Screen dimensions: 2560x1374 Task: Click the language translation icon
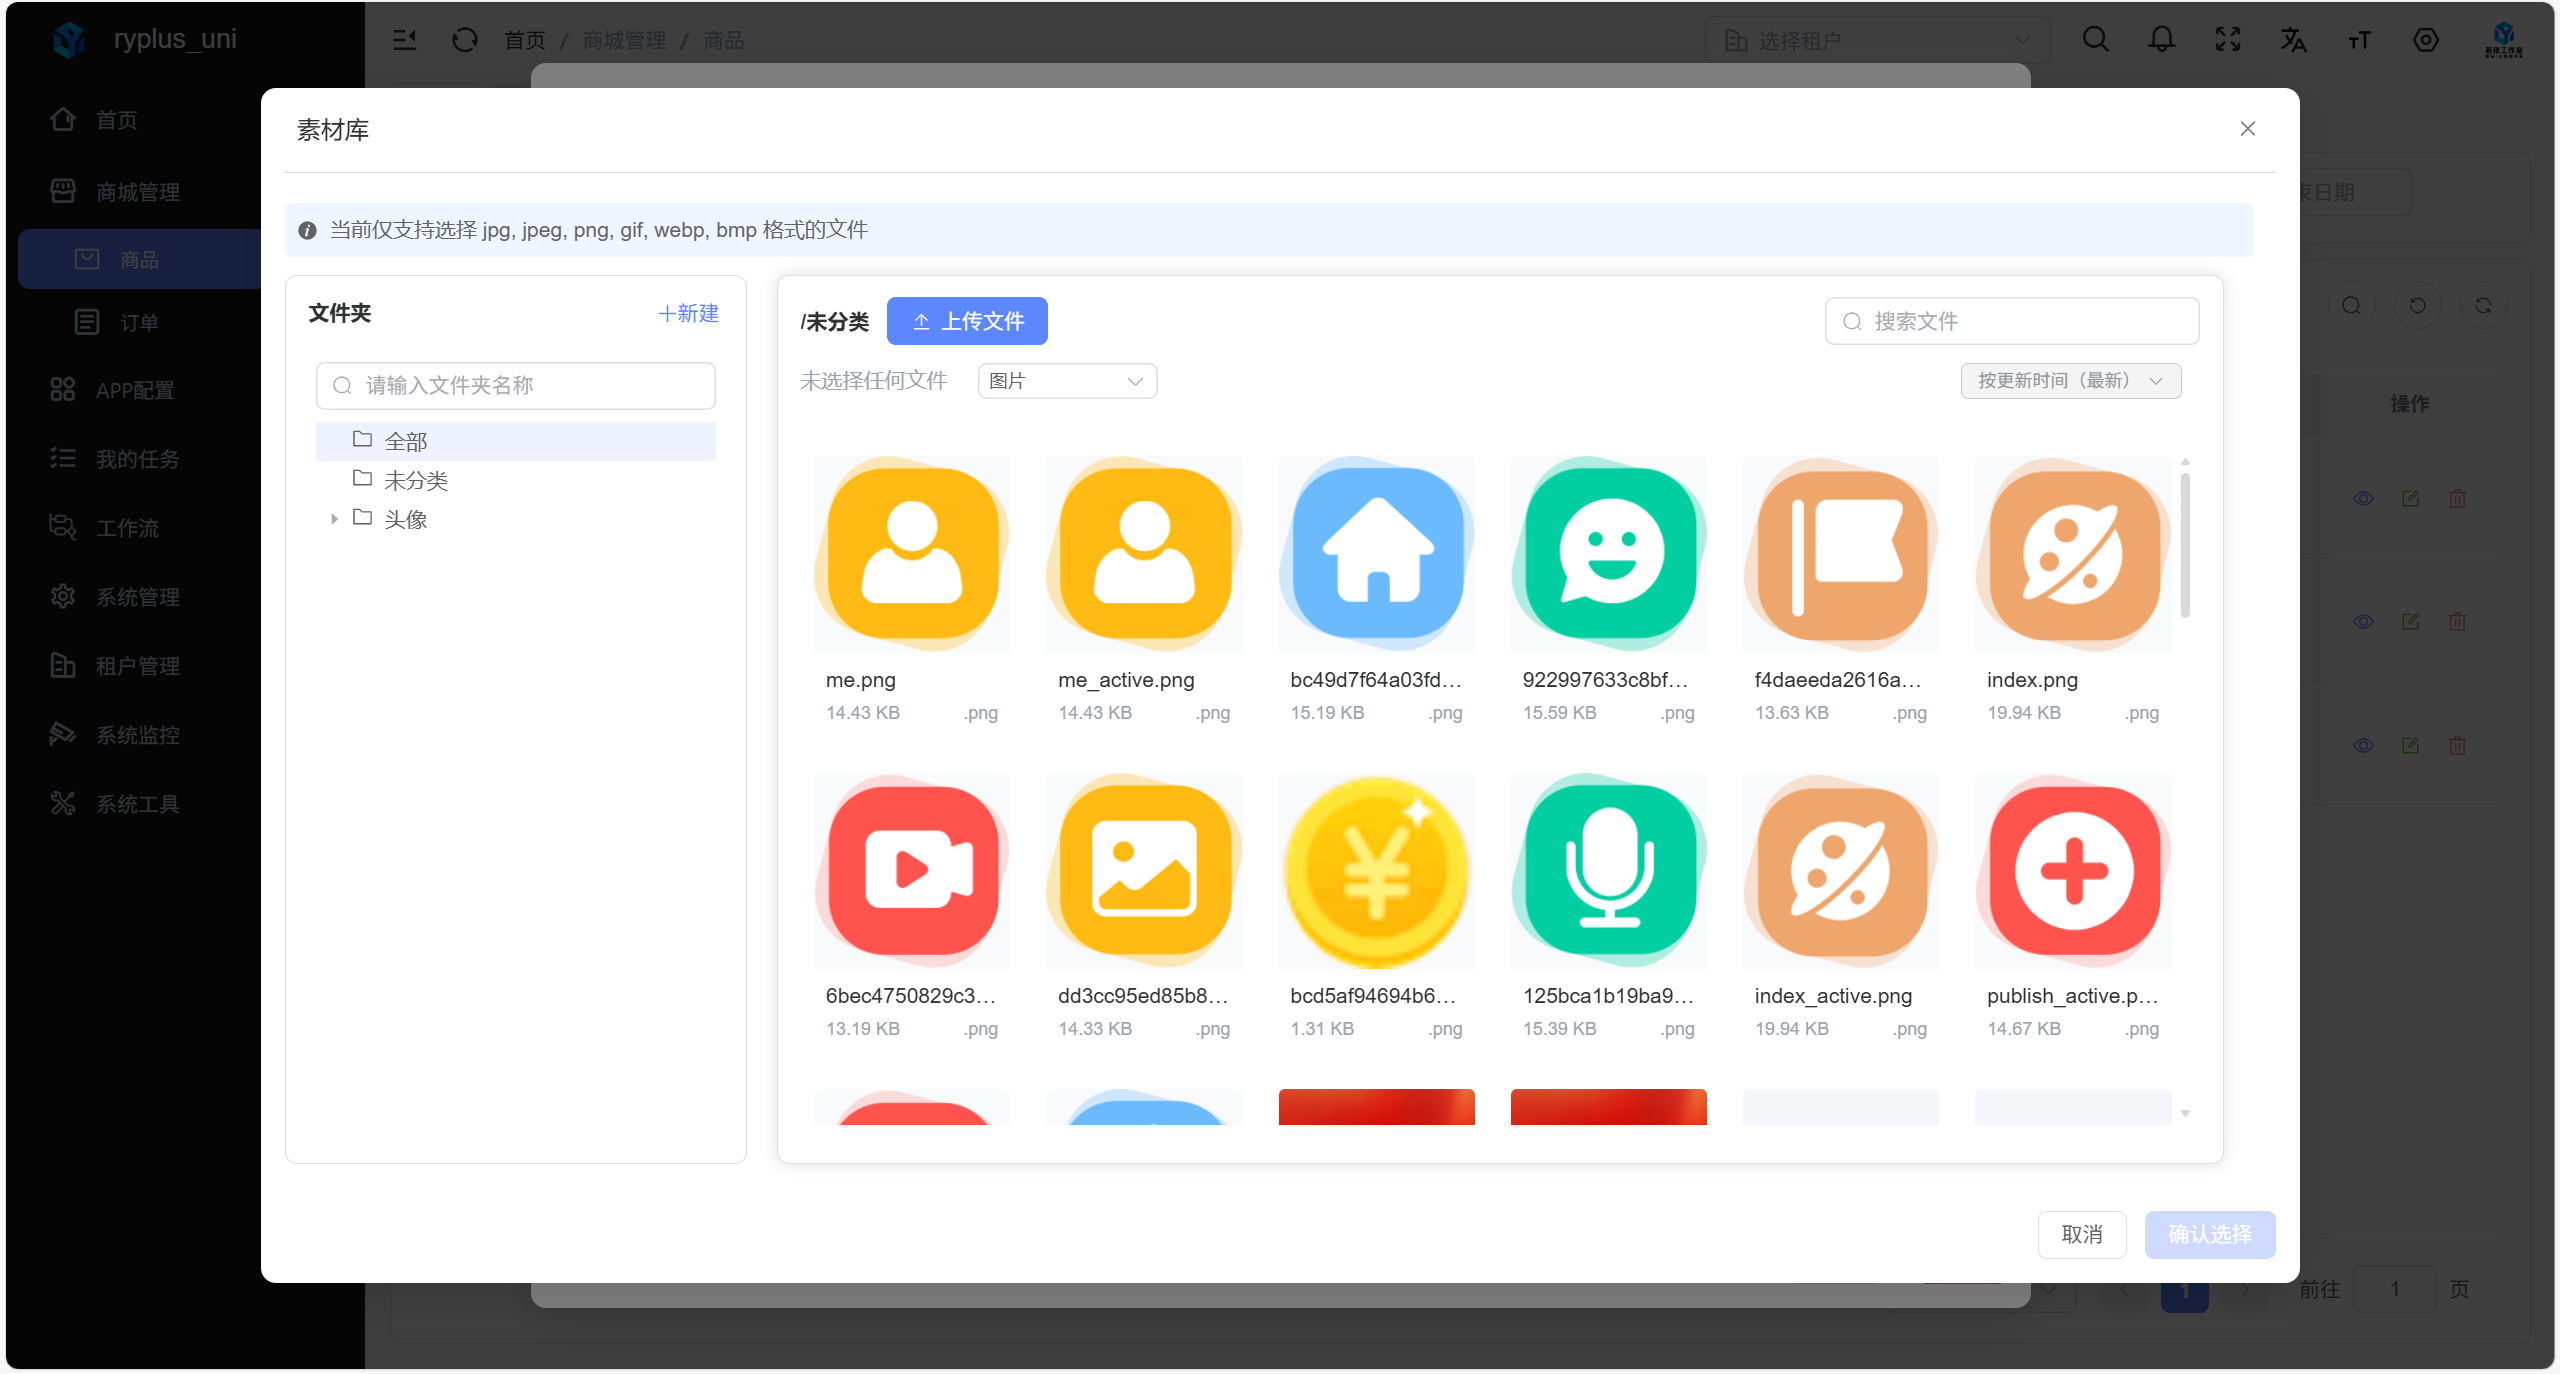point(2293,40)
